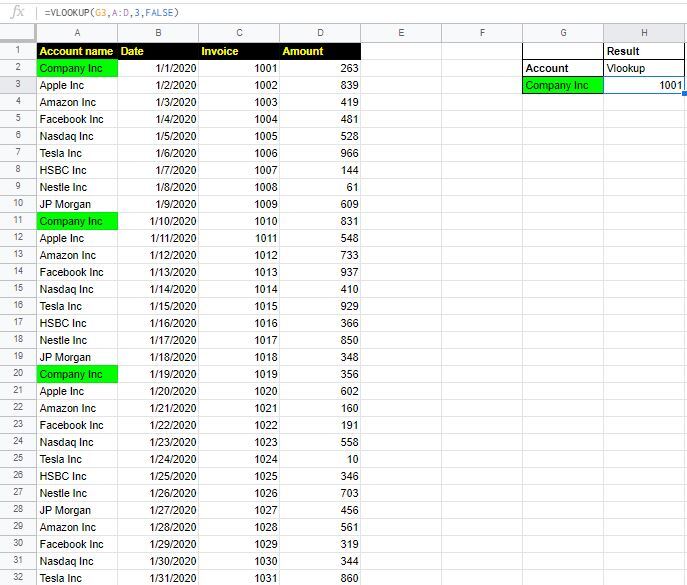The height and width of the screenshot is (585, 687).
Task: Select the green "Company Inc" cell in row 20
Action: pyautogui.click(x=76, y=374)
